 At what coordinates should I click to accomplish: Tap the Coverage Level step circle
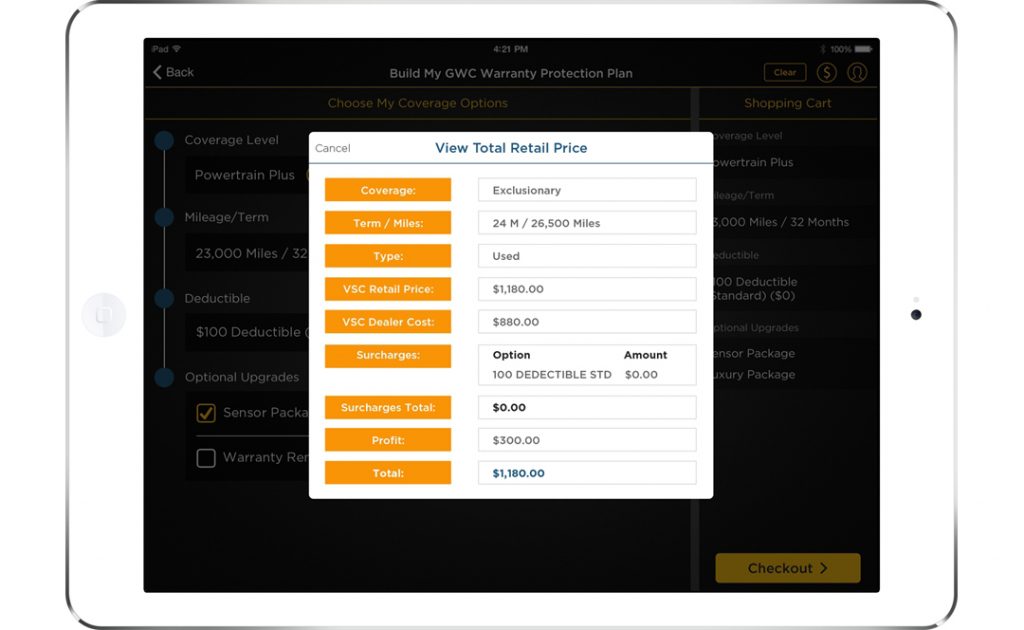pos(165,141)
